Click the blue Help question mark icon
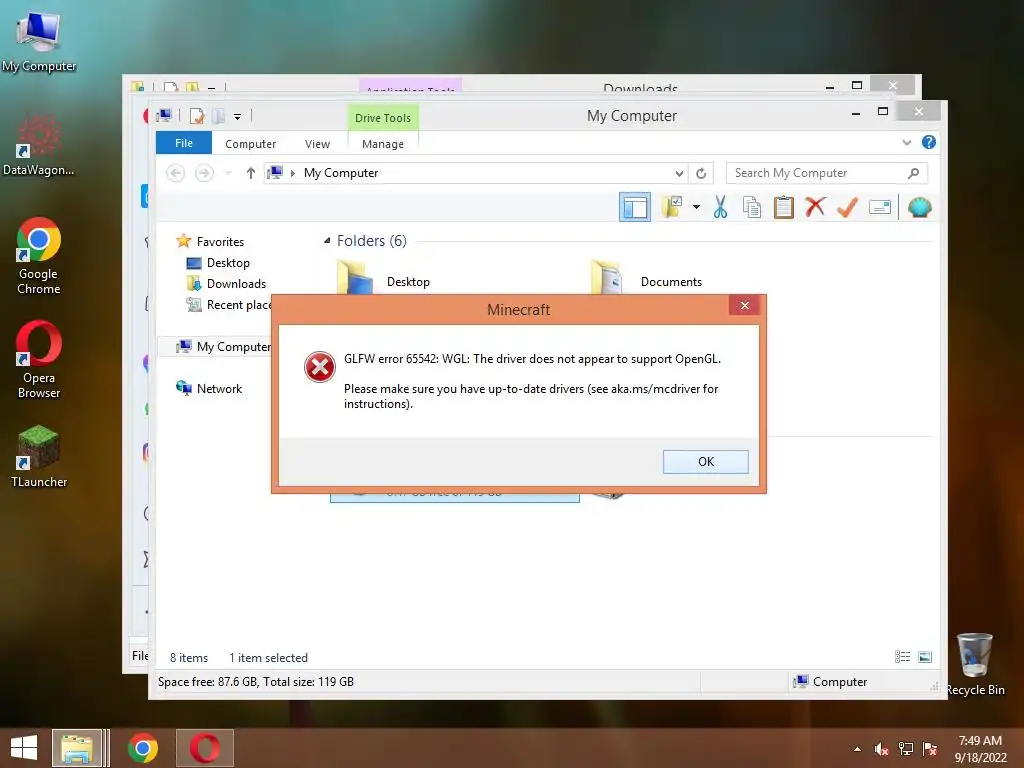Screen dimensions: 1024x768 tap(929, 142)
